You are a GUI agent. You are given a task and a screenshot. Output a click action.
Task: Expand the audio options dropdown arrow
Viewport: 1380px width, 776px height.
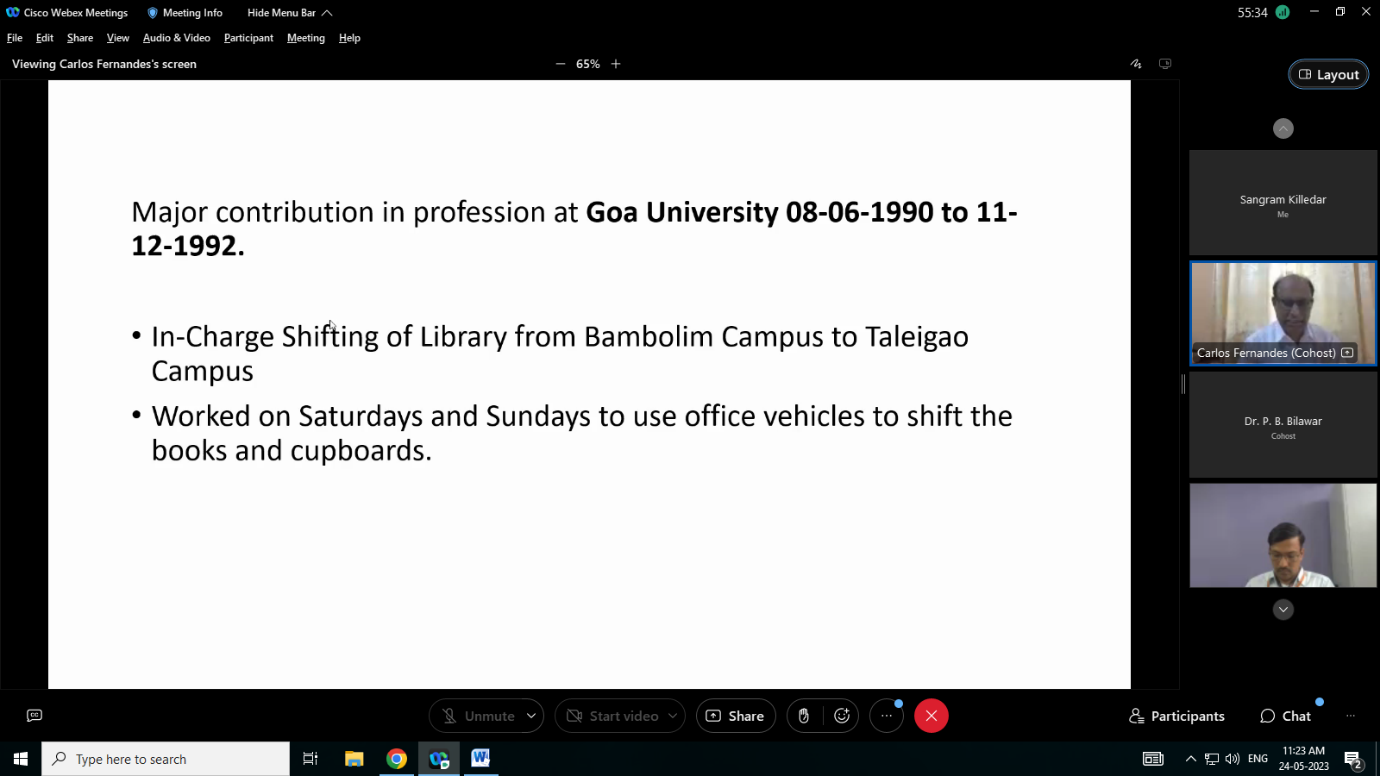531,716
